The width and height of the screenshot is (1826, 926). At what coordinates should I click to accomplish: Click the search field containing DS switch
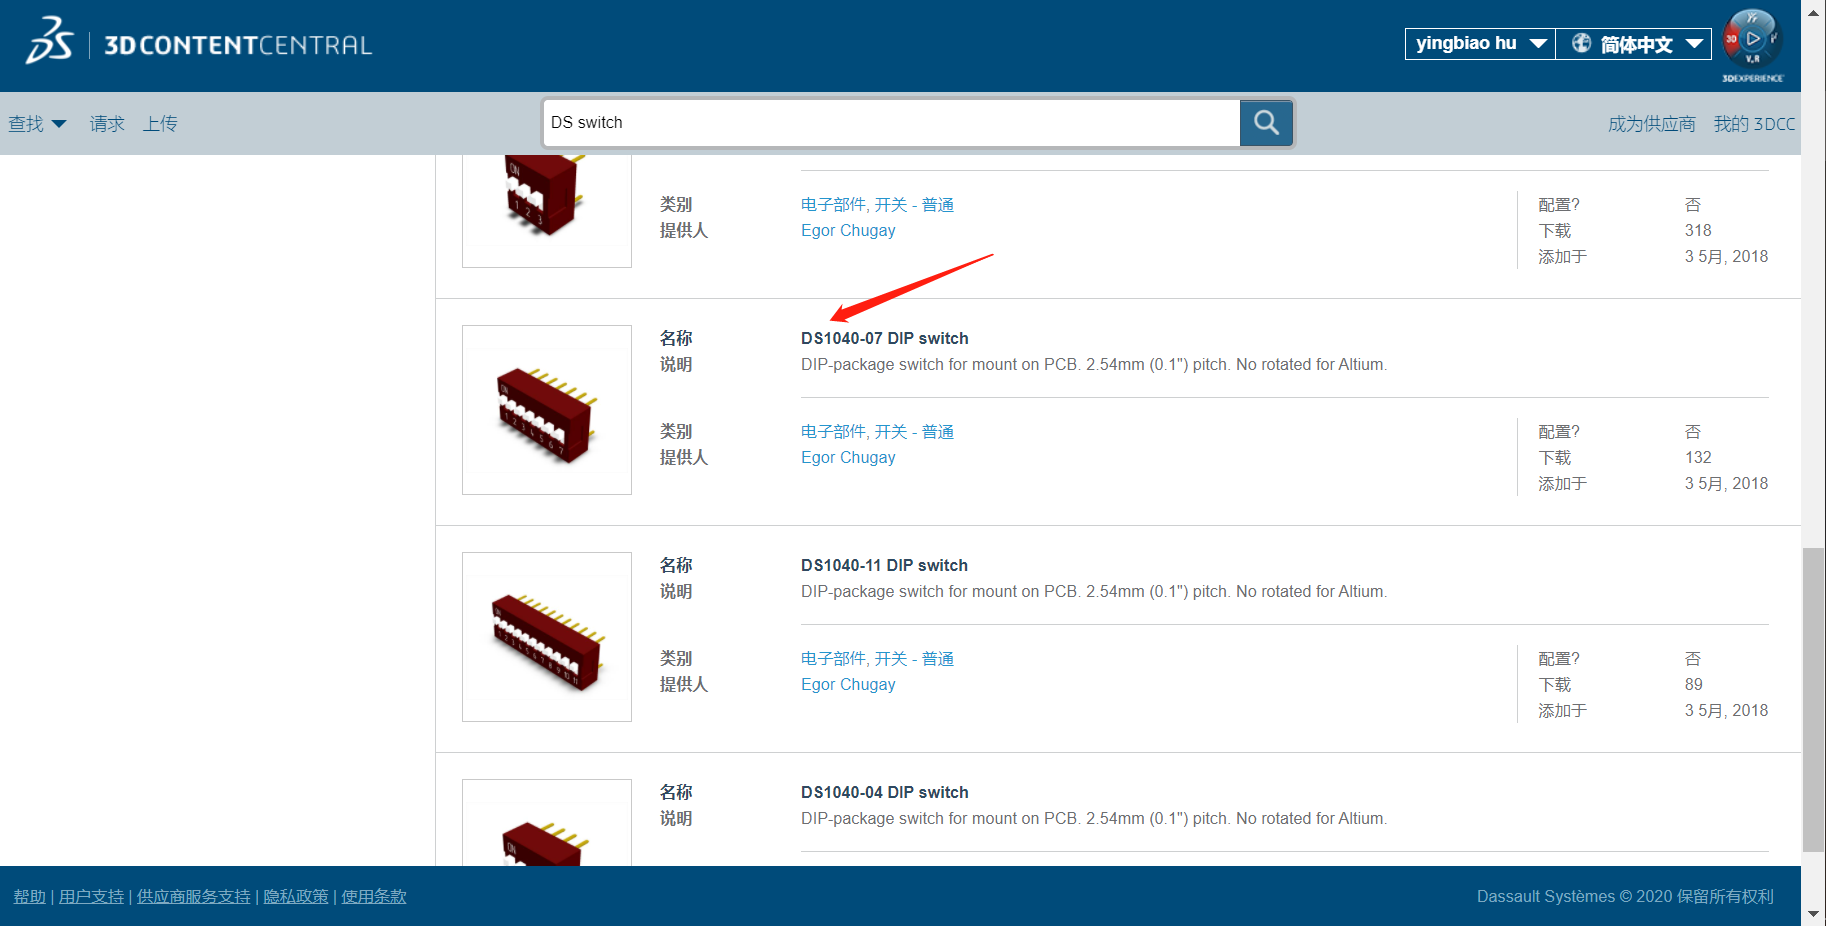coord(892,122)
